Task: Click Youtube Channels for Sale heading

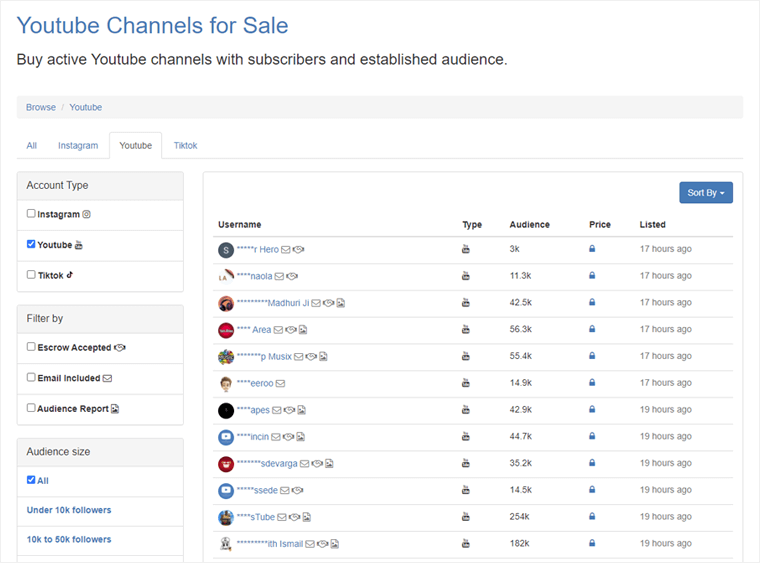Action: tap(153, 26)
